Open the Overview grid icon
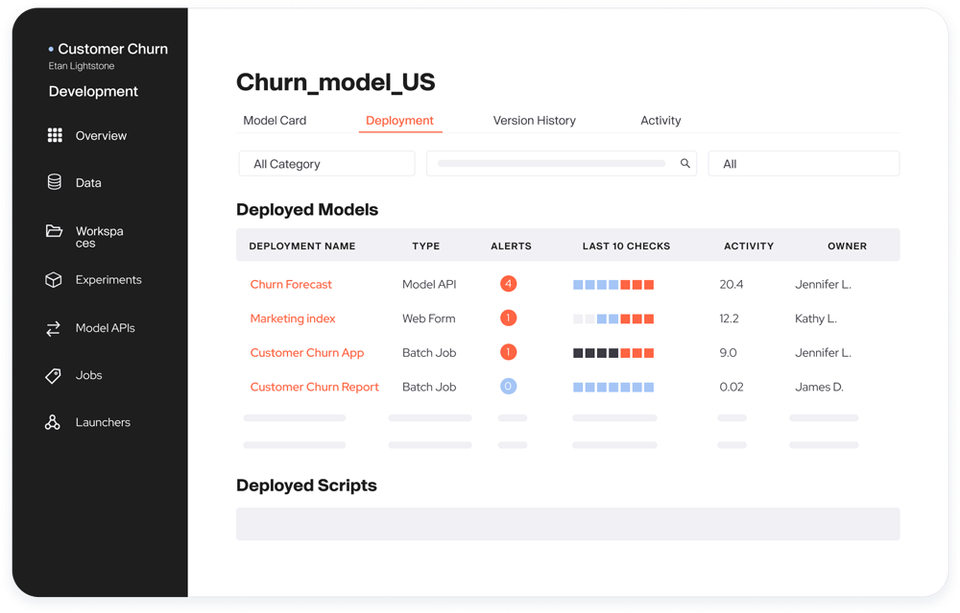Screen dimensions: 960x613 pyautogui.click(x=55, y=135)
